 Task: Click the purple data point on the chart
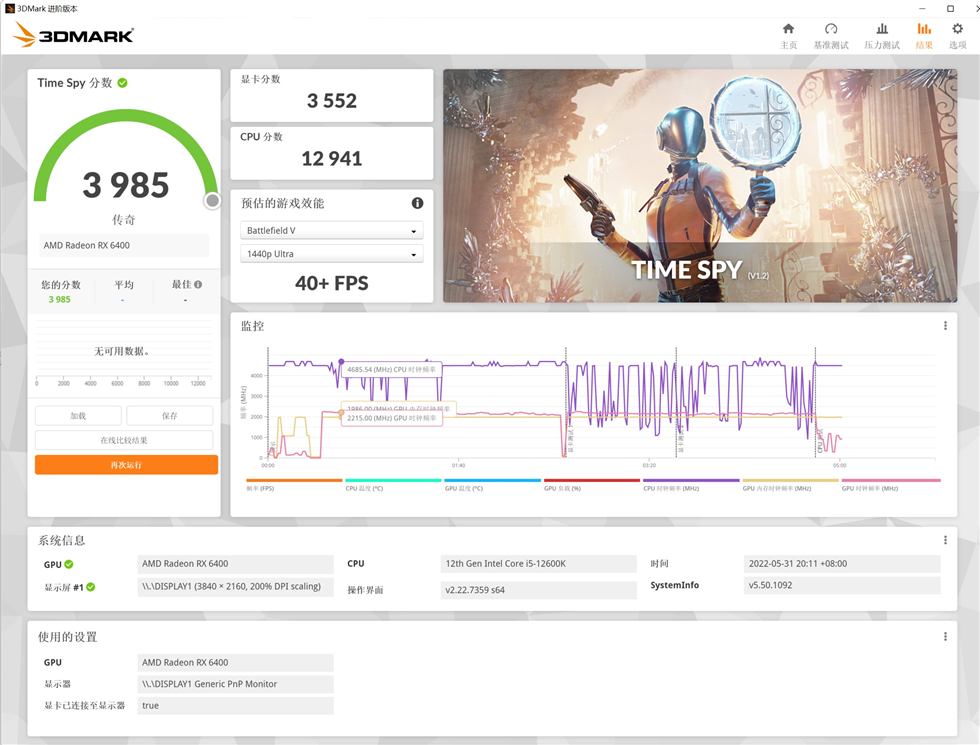point(341,362)
